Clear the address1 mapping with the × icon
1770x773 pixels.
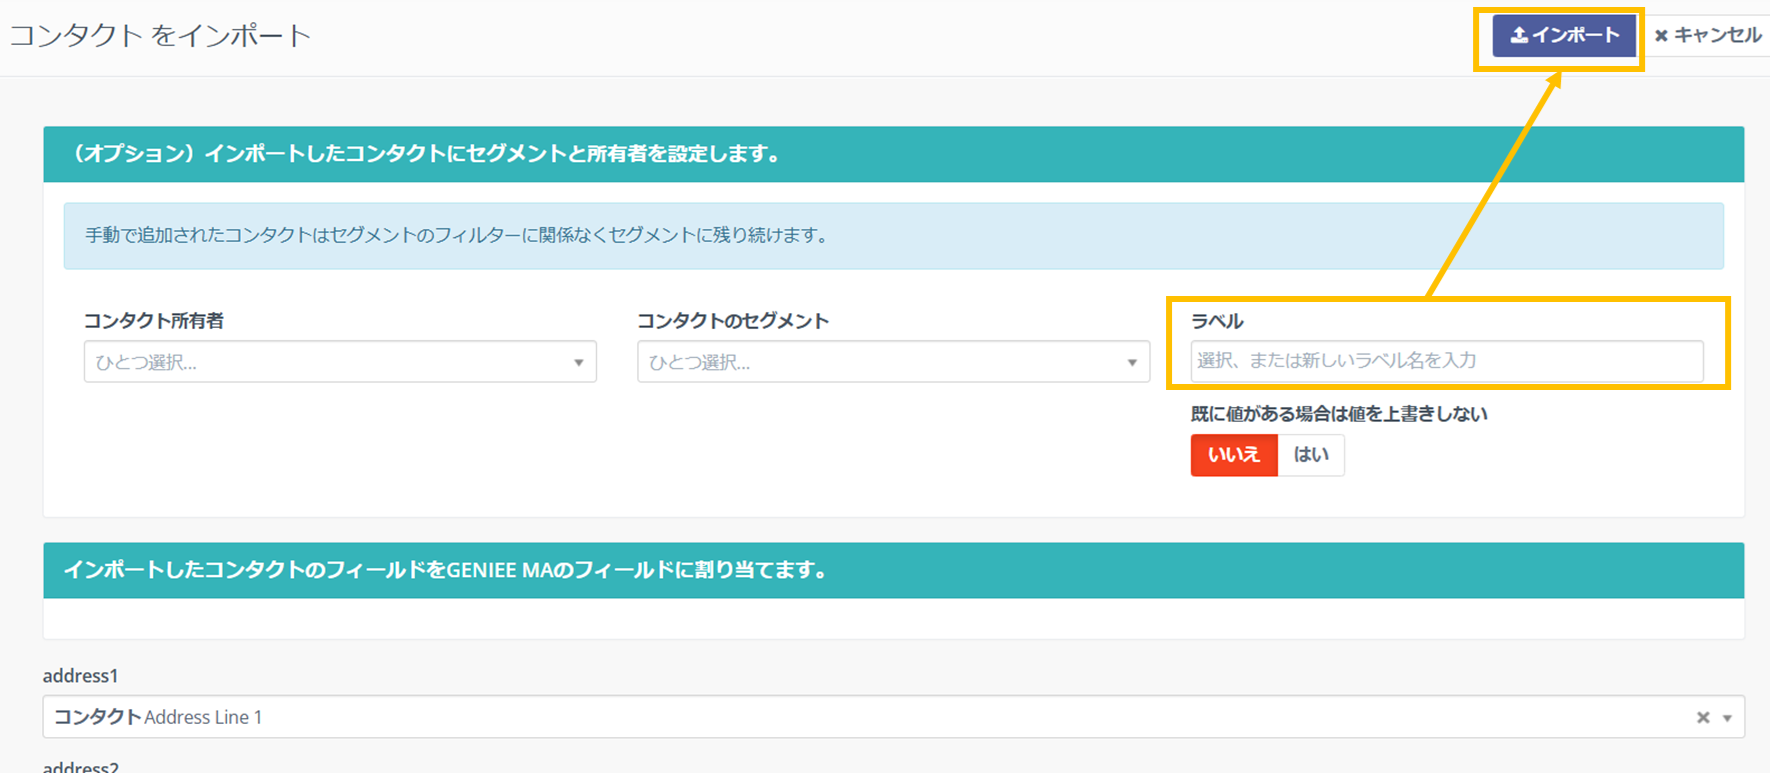pos(1702,717)
